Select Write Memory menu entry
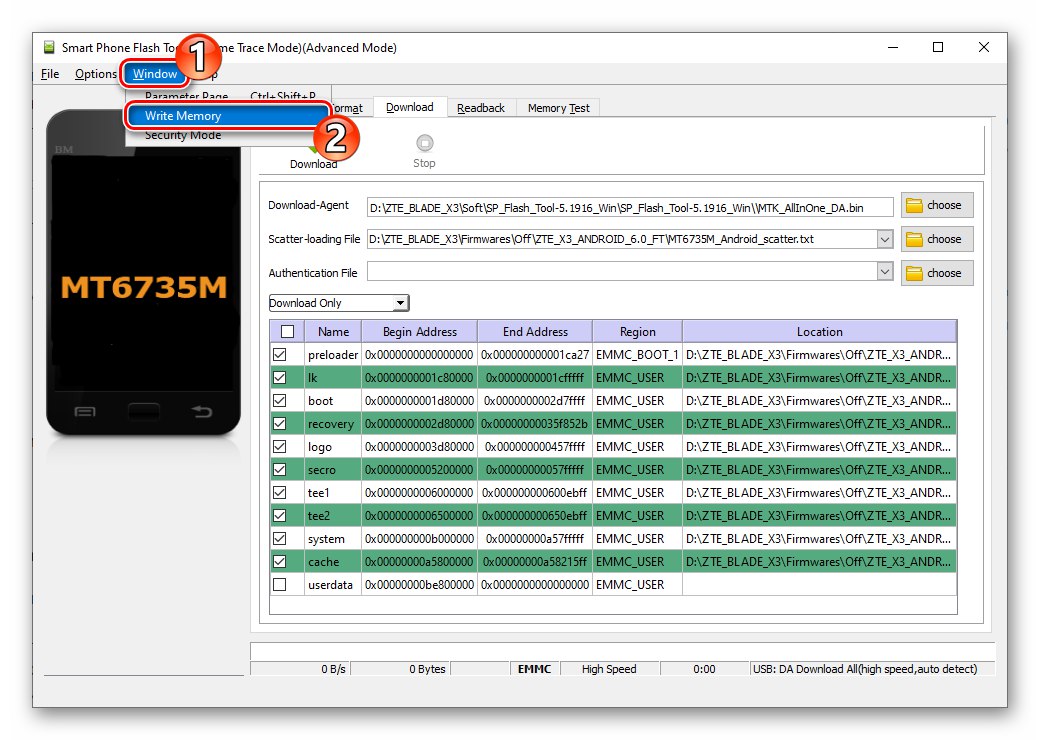Image resolution: width=1040 pixels, height=740 pixels. point(228,115)
